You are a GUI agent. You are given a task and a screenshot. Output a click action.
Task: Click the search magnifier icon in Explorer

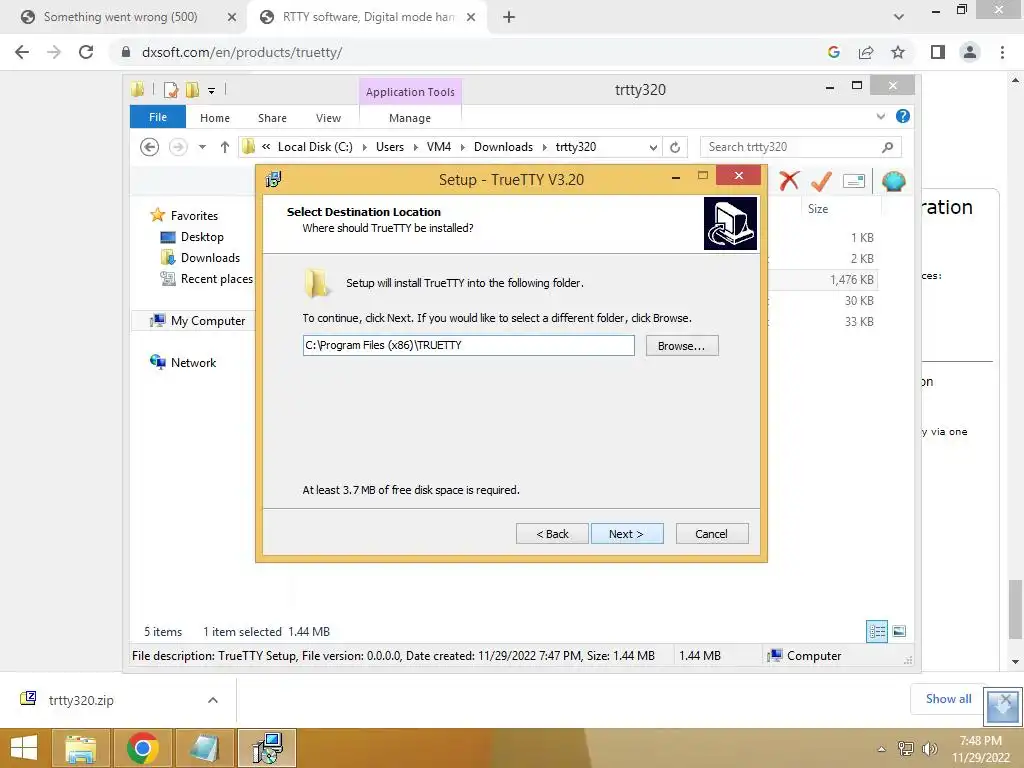click(888, 147)
